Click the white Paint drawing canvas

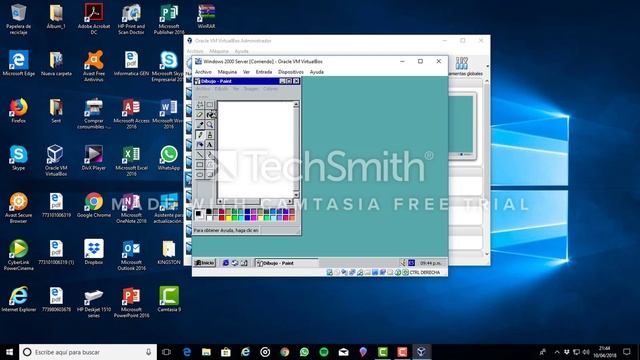tap(256, 149)
